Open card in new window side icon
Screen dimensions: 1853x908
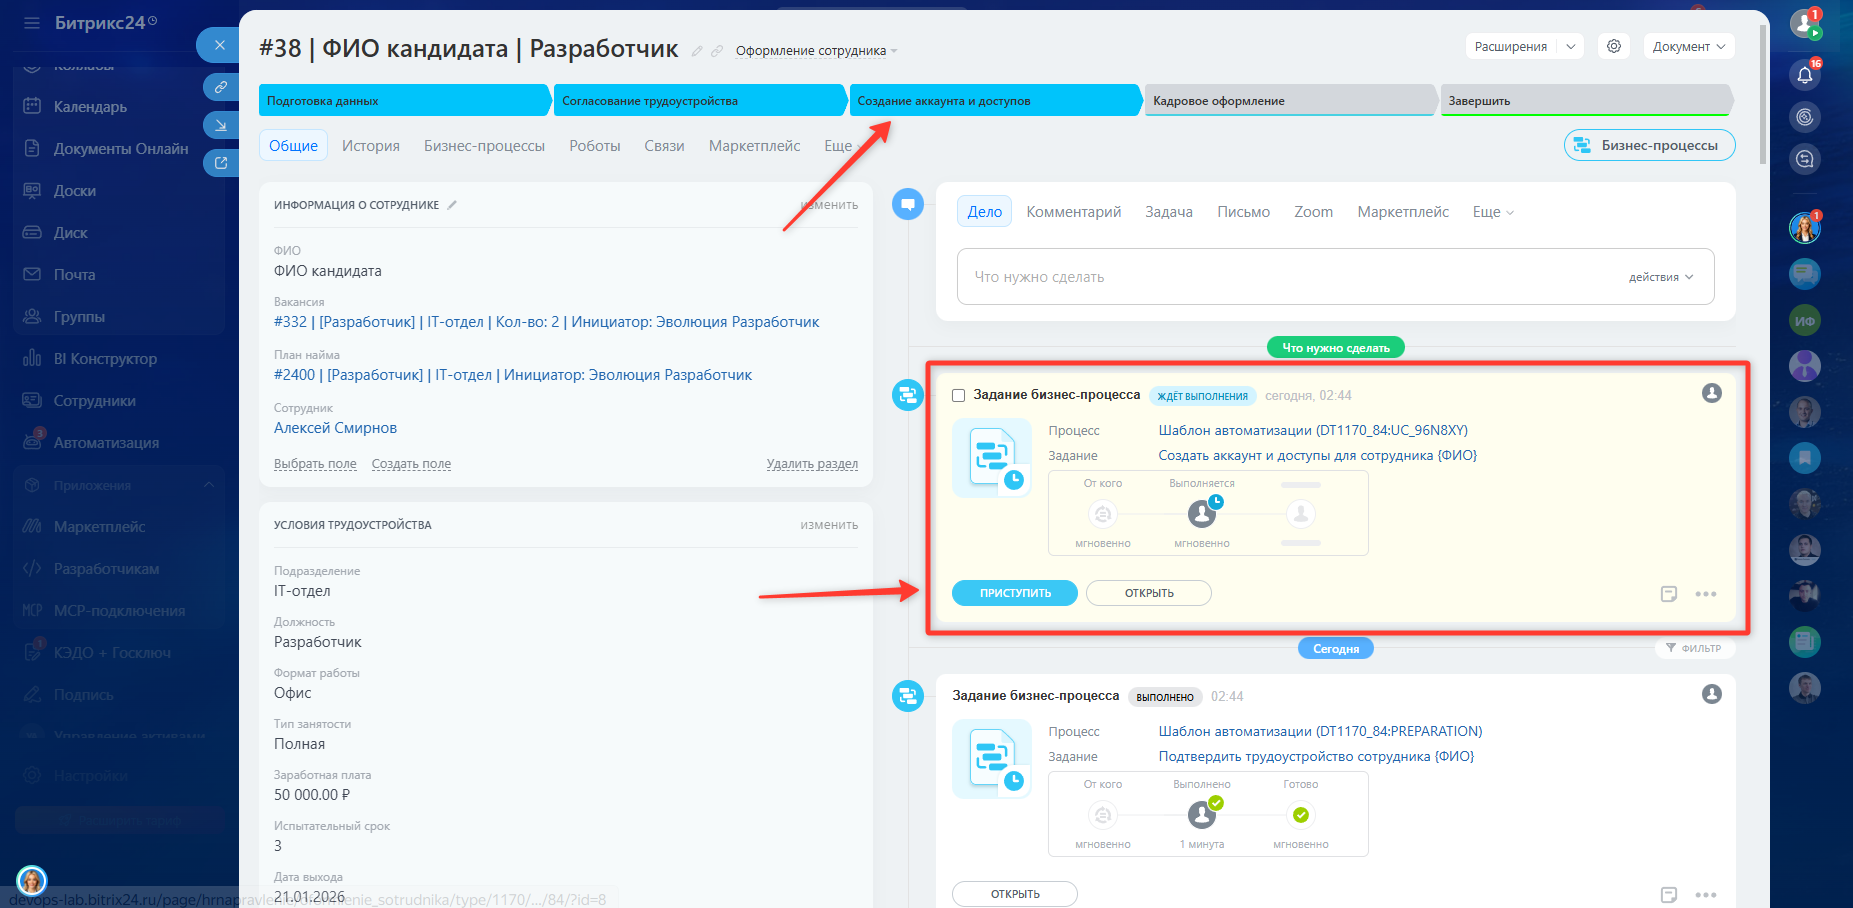[x=221, y=163]
